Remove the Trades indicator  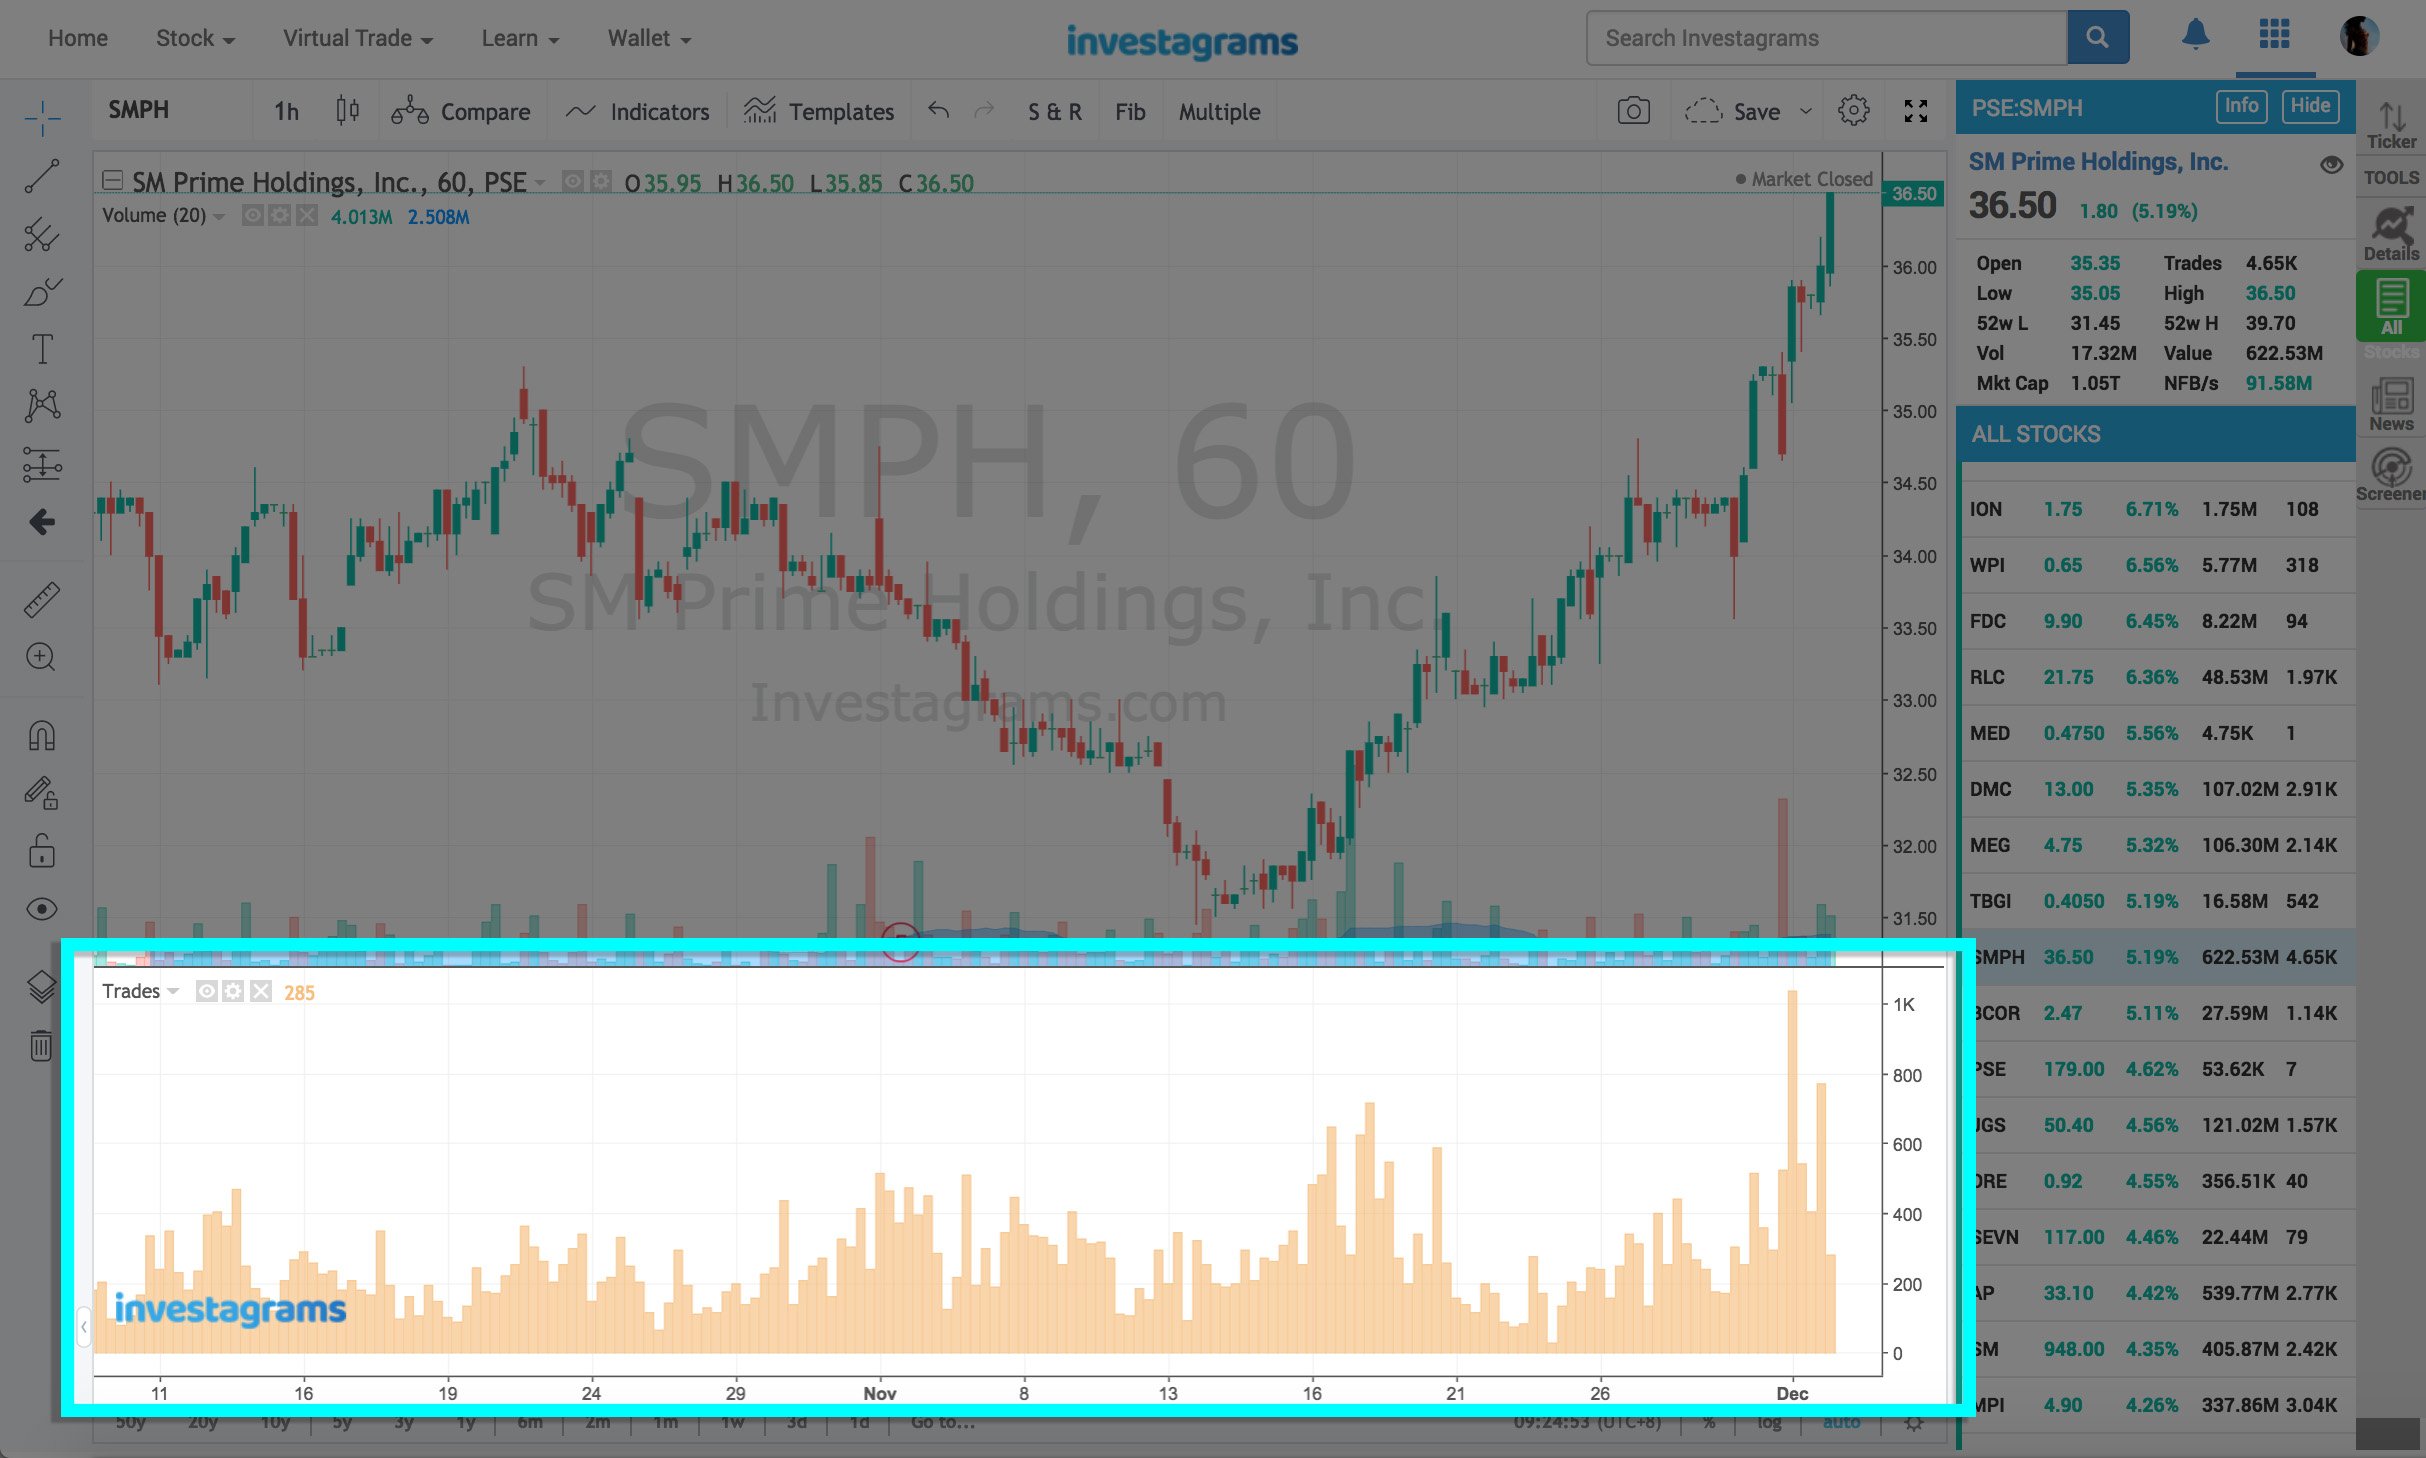(x=260, y=991)
